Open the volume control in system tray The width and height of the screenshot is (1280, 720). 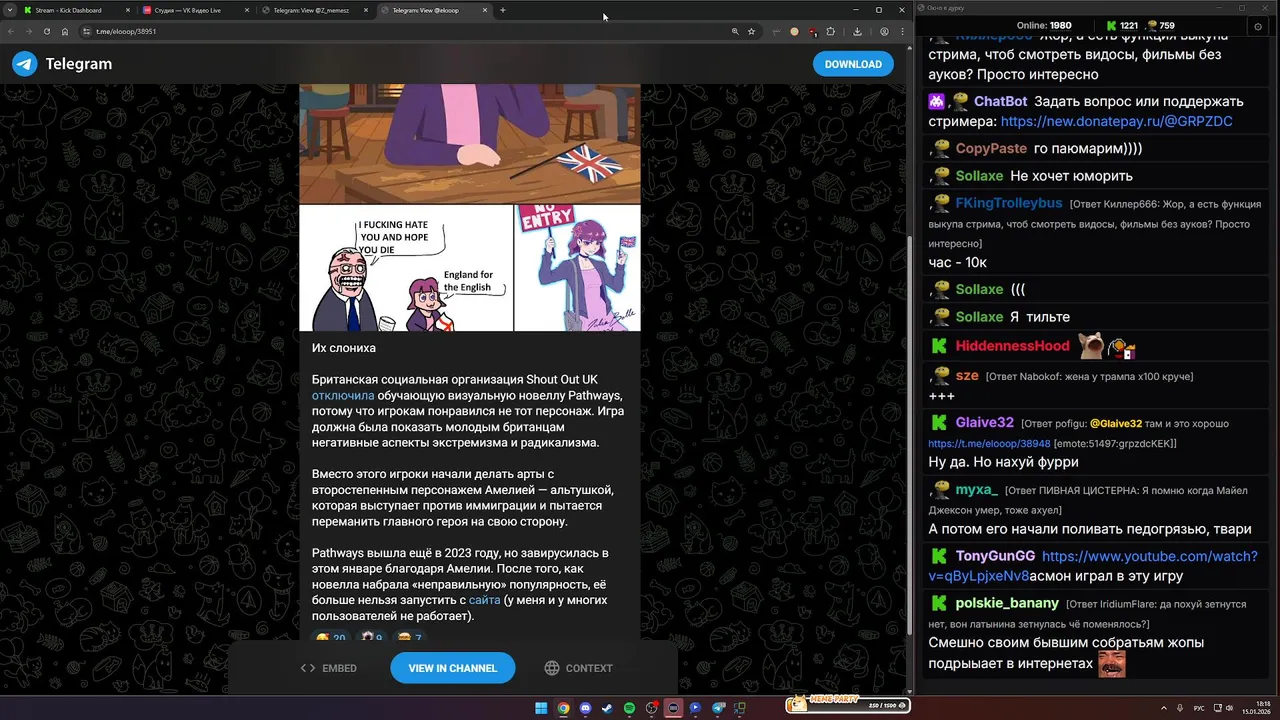[x=1229, y=708]
